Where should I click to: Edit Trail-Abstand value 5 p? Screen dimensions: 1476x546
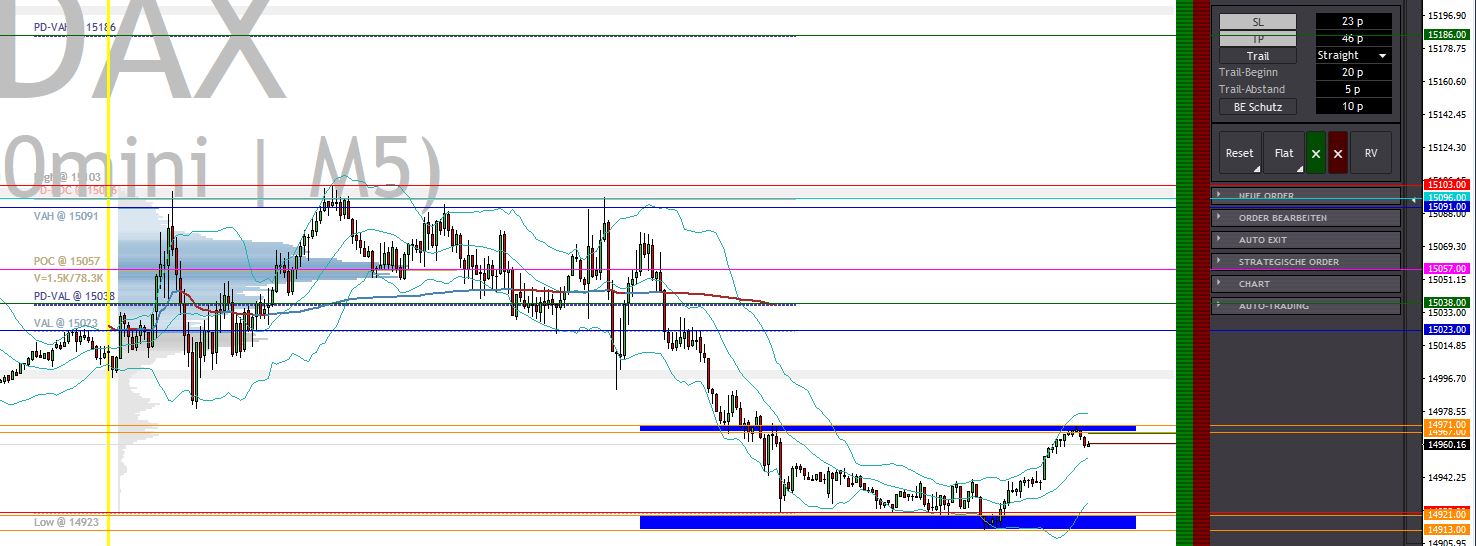[1353, 89]
